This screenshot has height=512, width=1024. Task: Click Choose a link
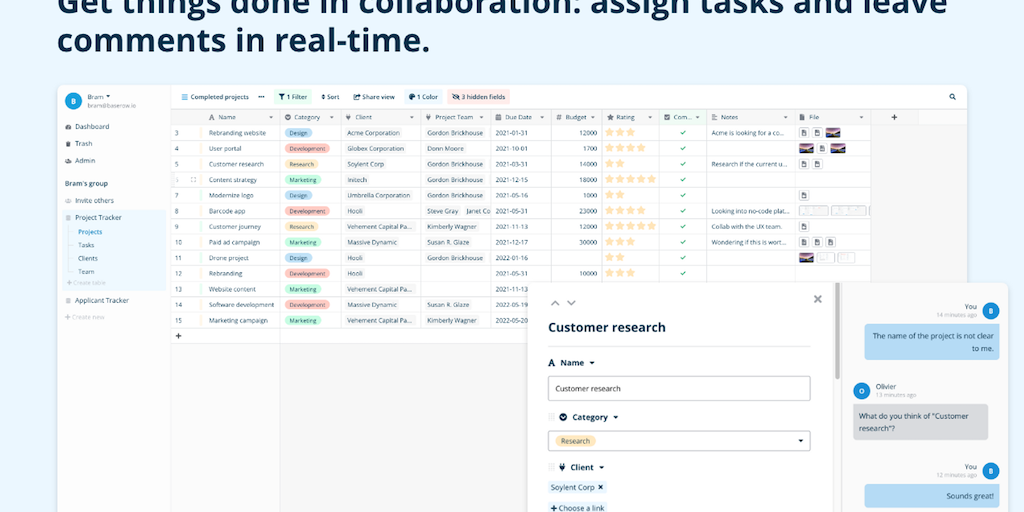[577, 508]
